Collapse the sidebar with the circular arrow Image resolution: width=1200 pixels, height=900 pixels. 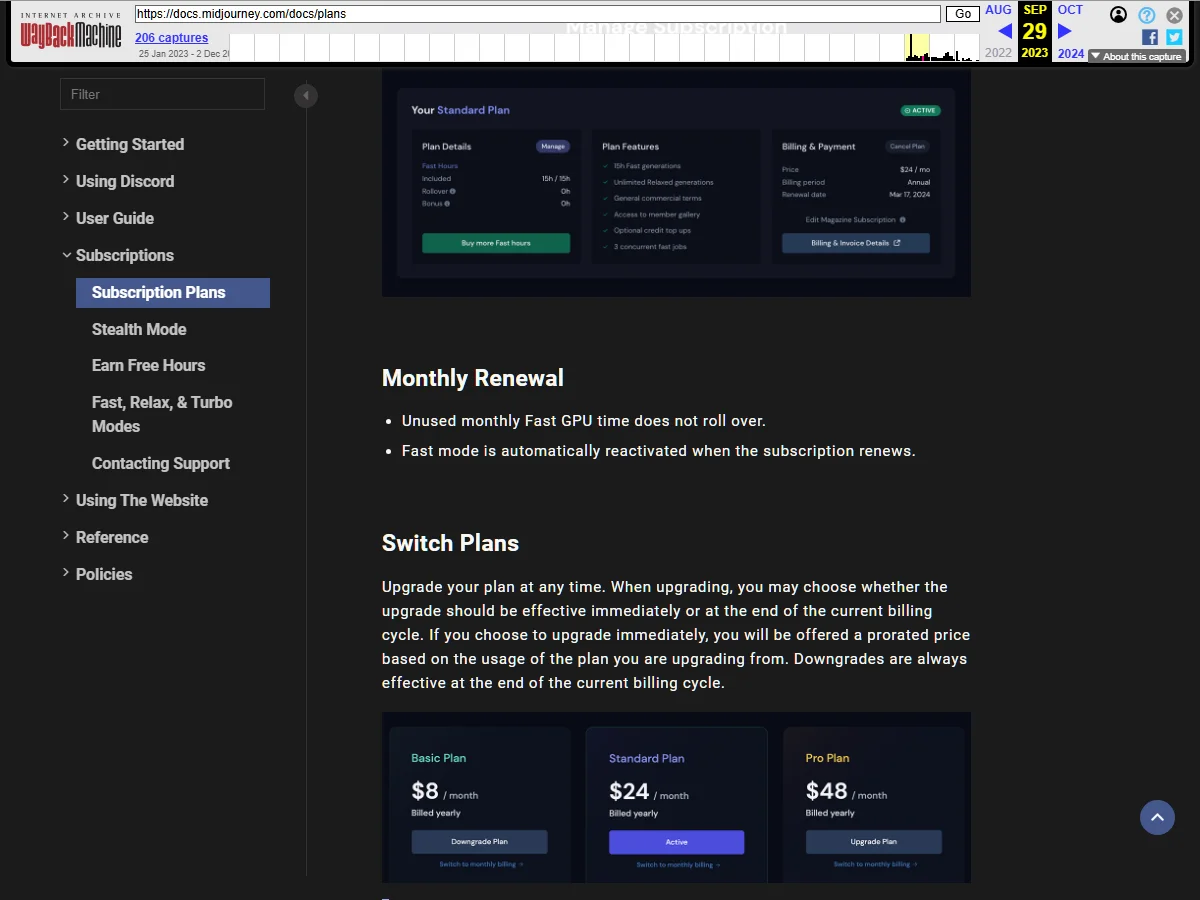pyautogui.click(x=306, y=96)
